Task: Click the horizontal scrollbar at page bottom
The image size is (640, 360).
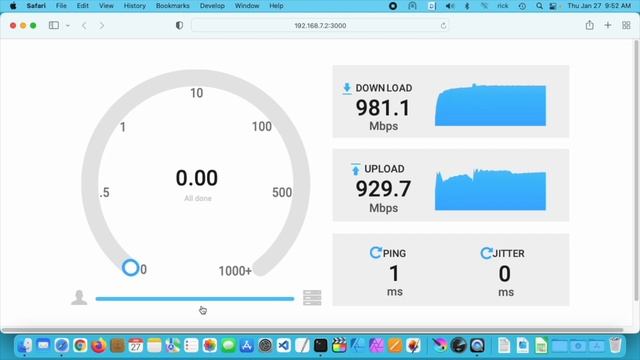Action: tap(312, 330)
